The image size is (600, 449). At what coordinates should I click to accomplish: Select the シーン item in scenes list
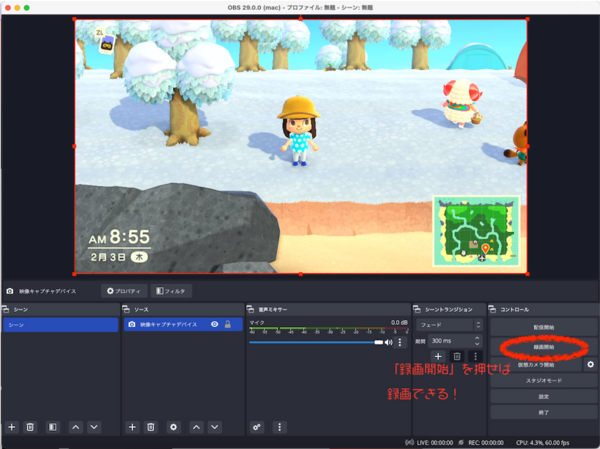(x=61, y=325)
